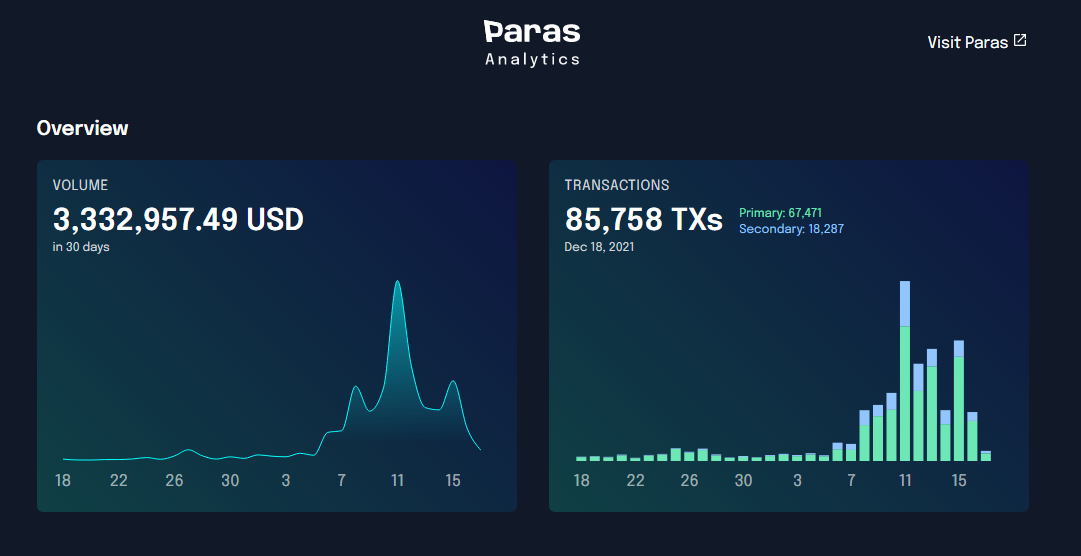The width and height of the screenshot is (1081, 556).
Task: Click the TRANSACTIONS card label
Action: click(x=616, y=185)
